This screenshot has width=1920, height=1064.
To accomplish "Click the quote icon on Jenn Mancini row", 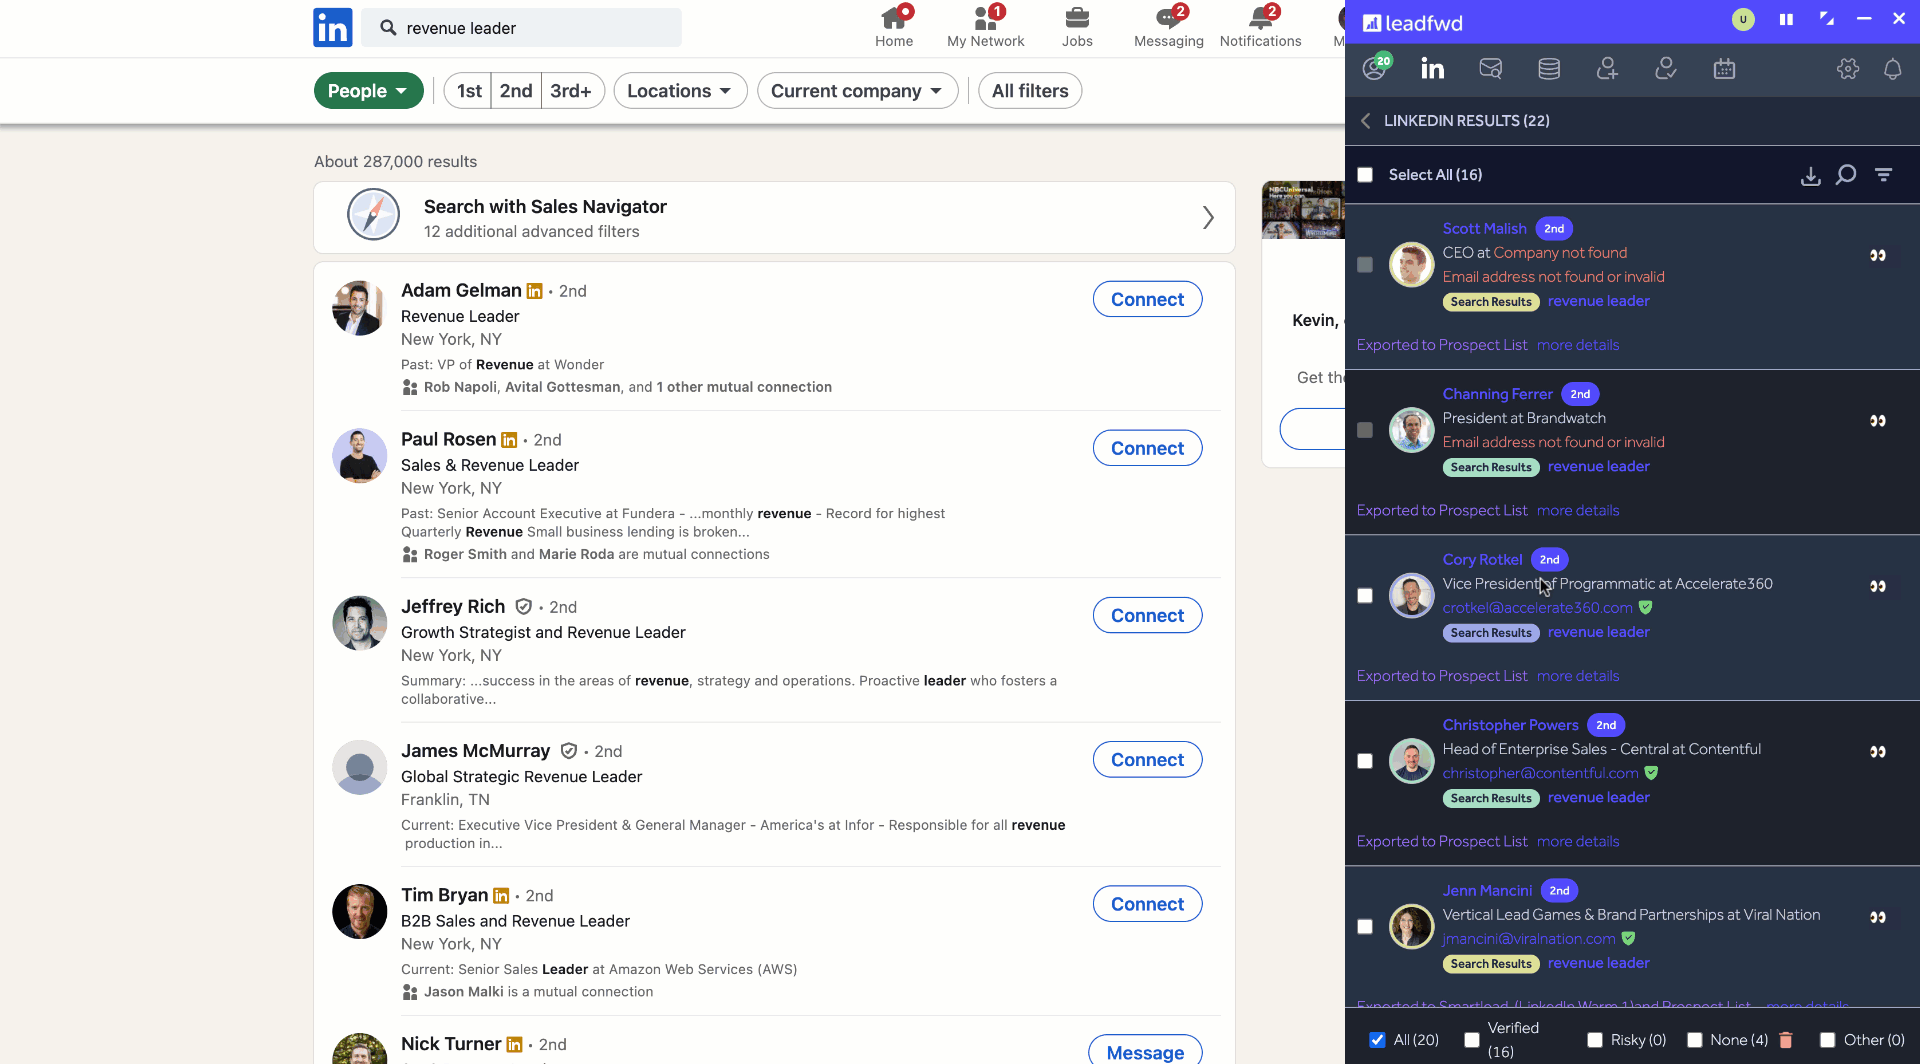I will [x=1878, y=917].
